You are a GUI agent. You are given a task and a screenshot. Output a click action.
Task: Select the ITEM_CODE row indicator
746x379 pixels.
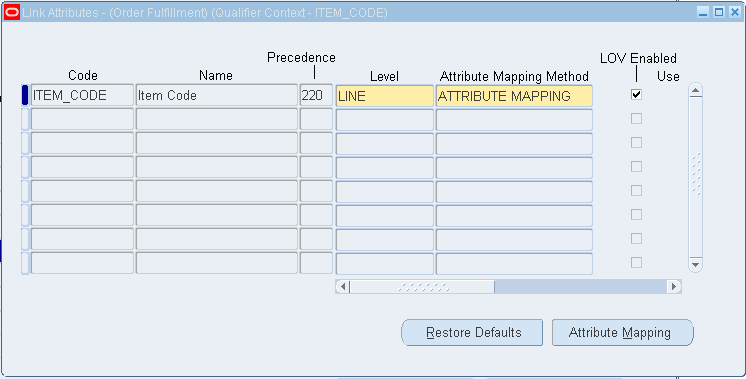(x=25, y=95)
